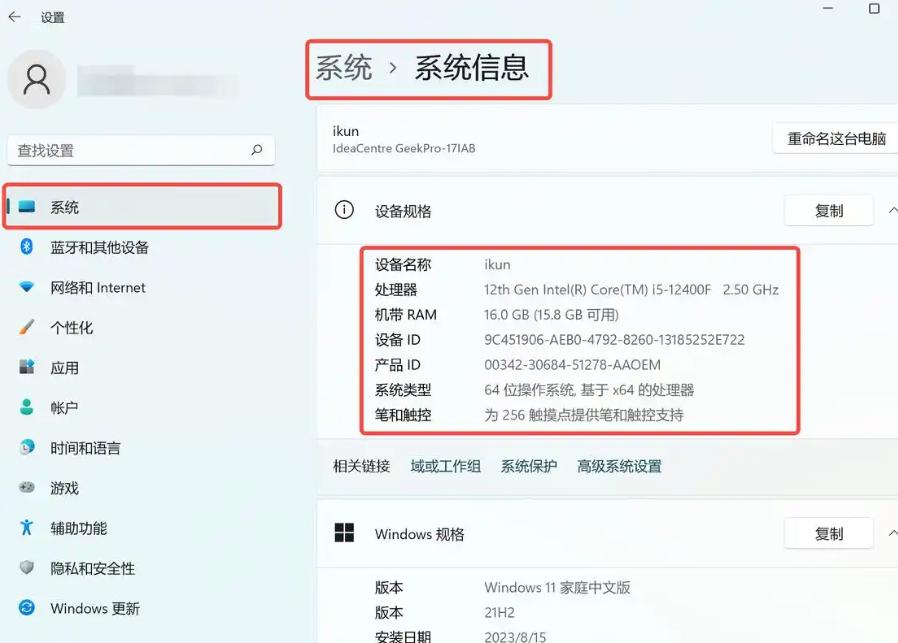Select the Accessibility figure icon
The image size is (898, 643).
[x=26, y=527]
